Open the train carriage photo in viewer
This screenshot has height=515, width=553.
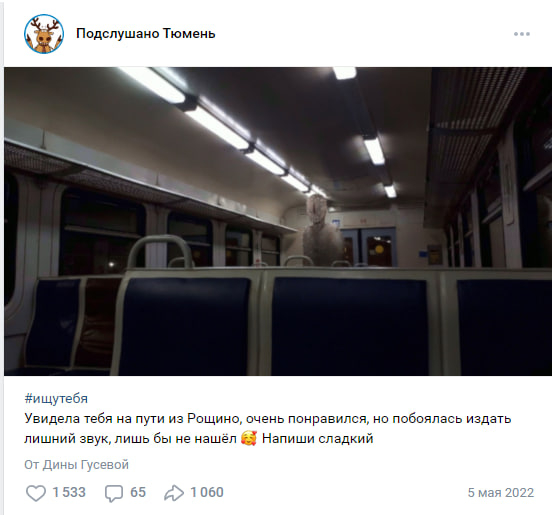(x=278, y=221)
